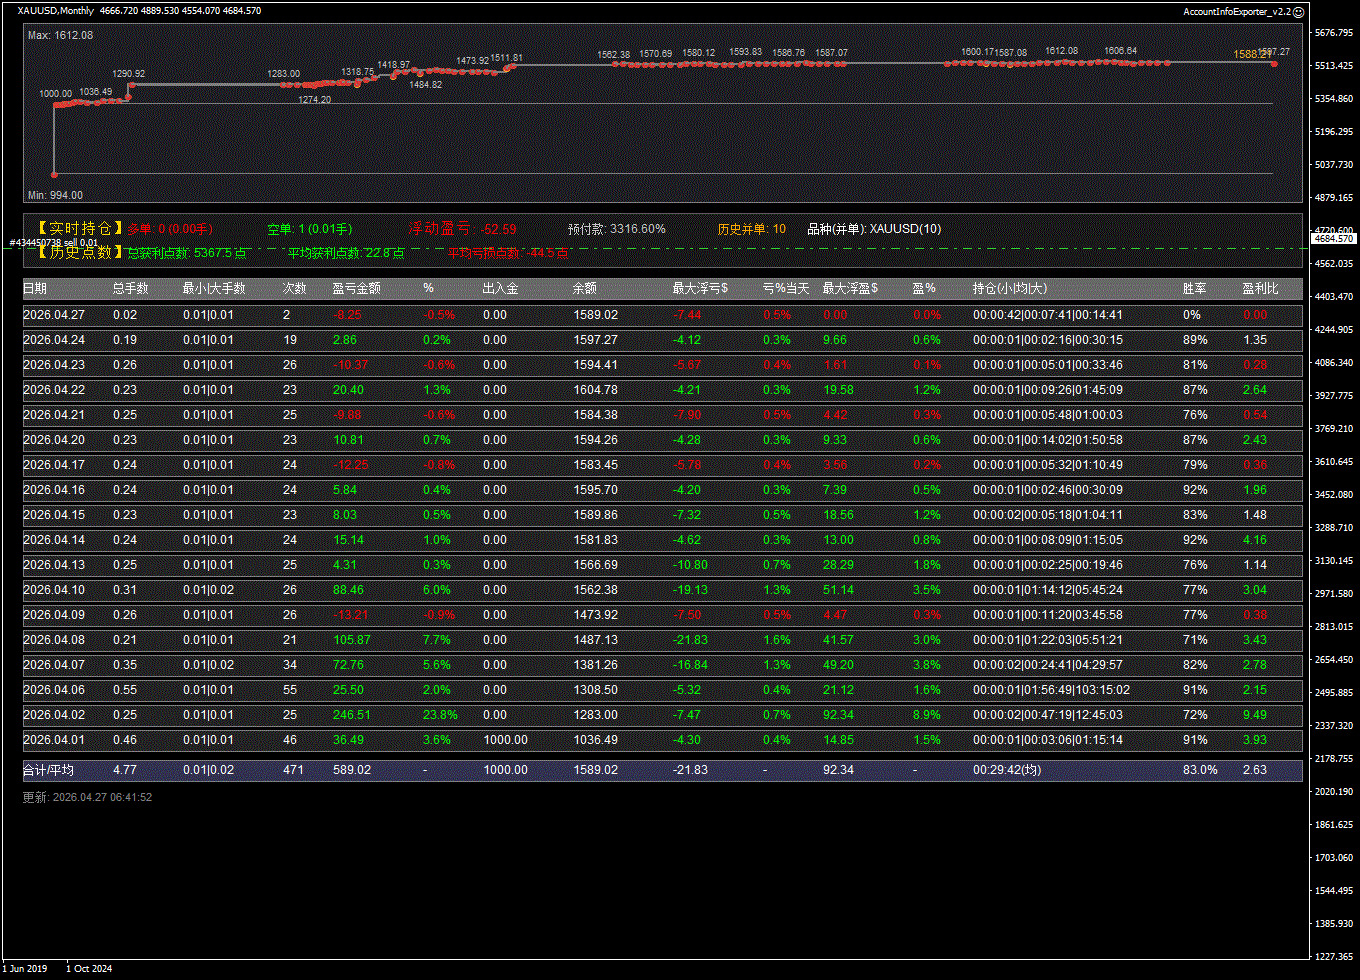Click the 合计/平均 summary row label
Image resolution: width=1360 pixels, height=980 pixels.
[48, 770]
